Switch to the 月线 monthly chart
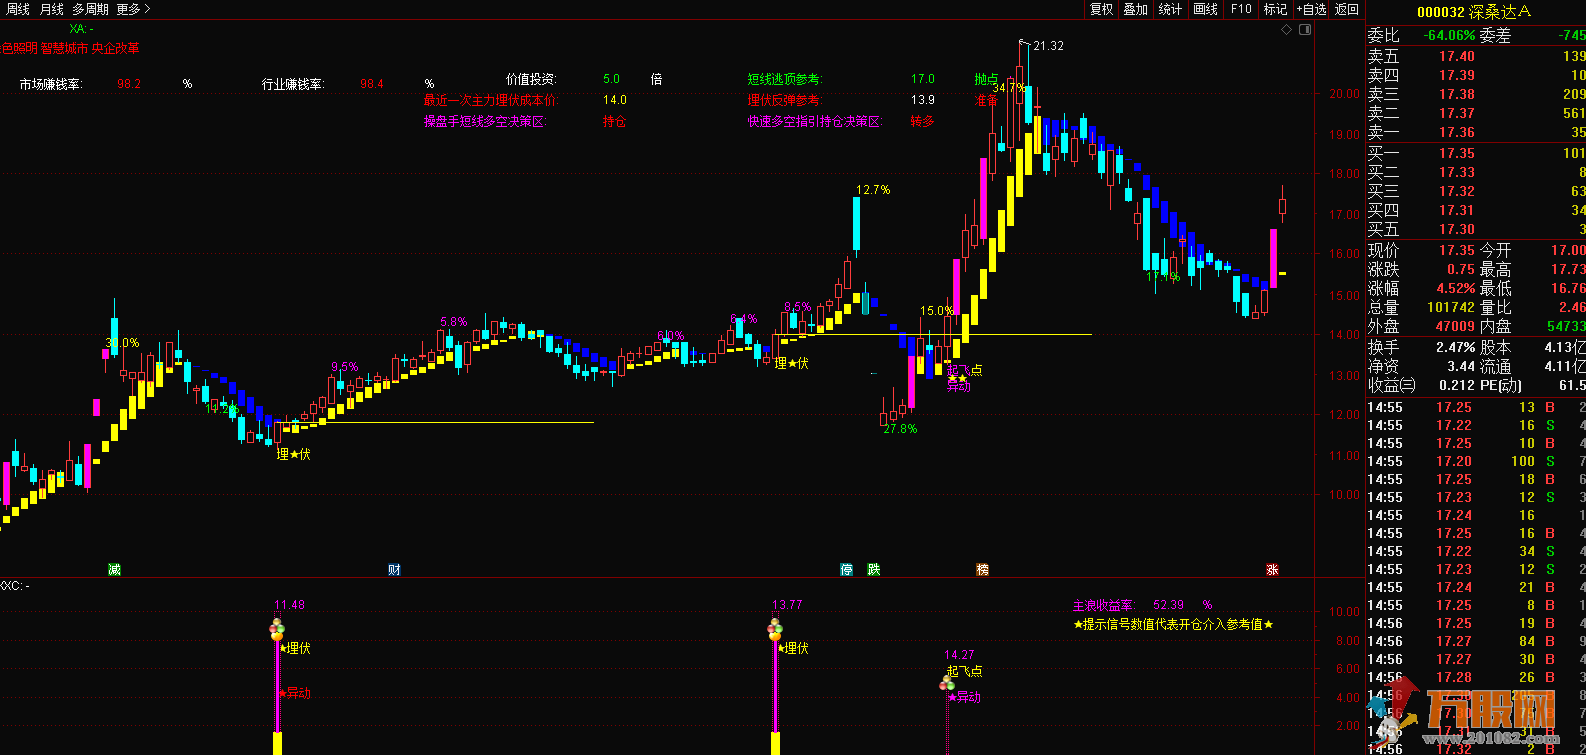The image size is (1586, 755). point(51,9)
